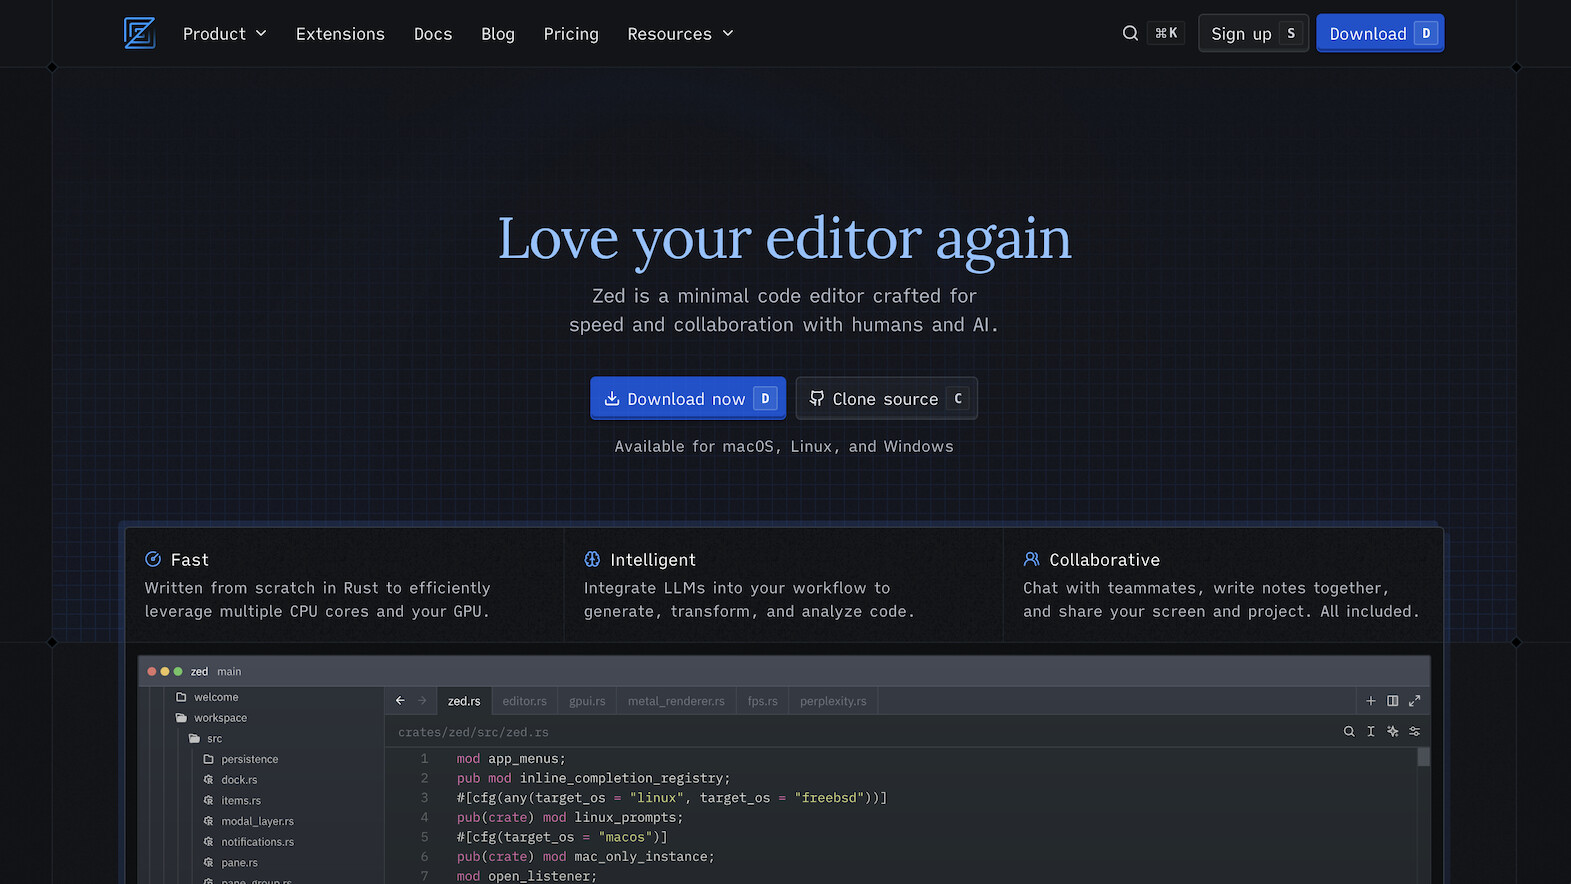Click the buffer search magnifier icon
Image resolution: width=1571 pixels, height=884 pixels.
(x=1349, y=732)
